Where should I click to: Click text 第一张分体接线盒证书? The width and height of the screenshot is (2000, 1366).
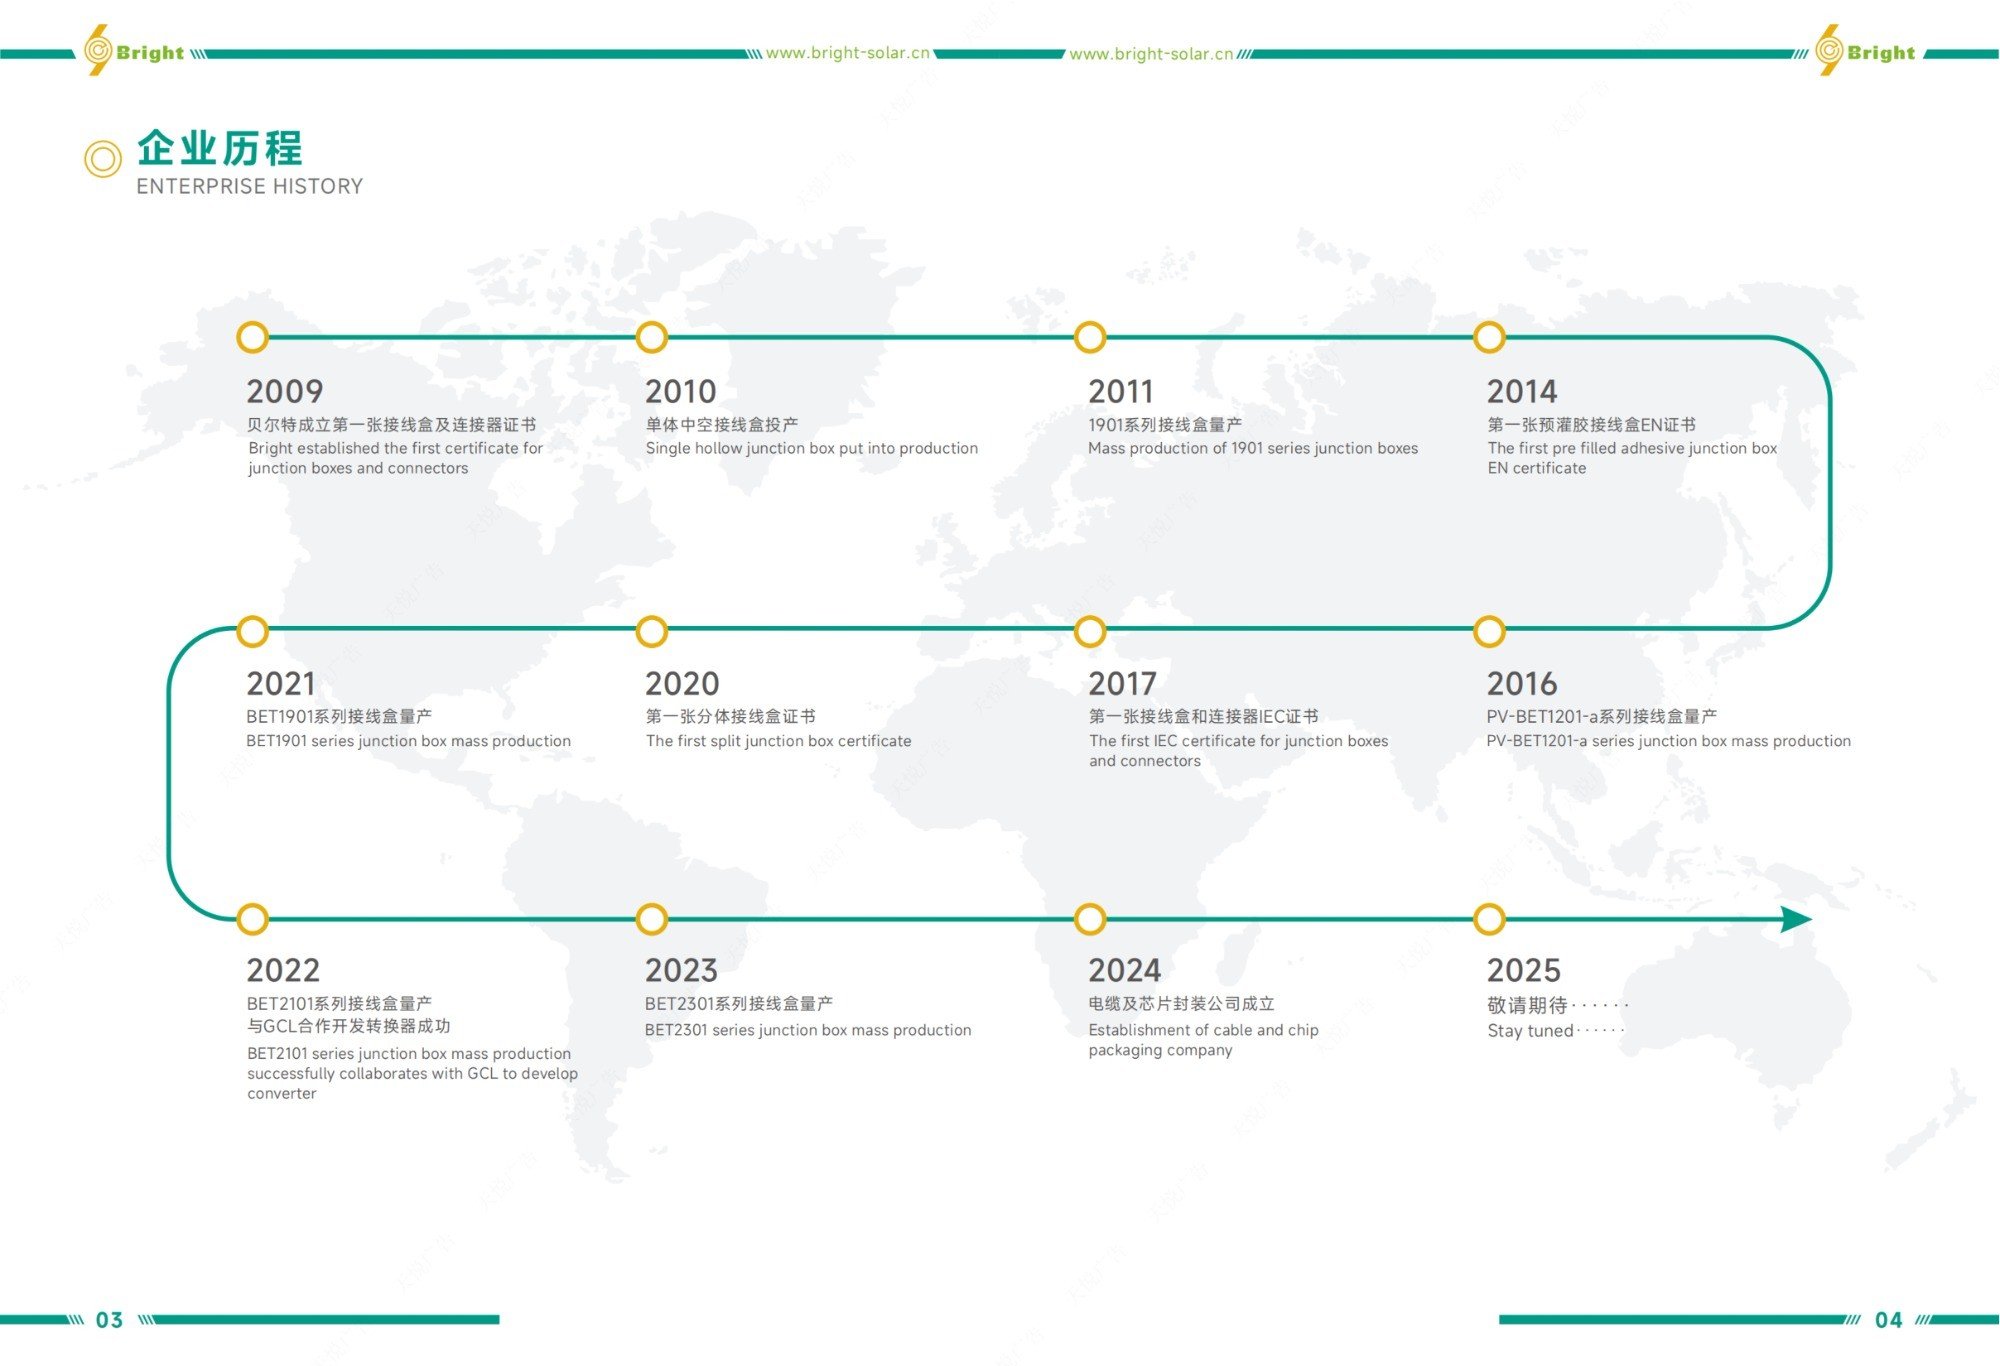click(731, 717)
